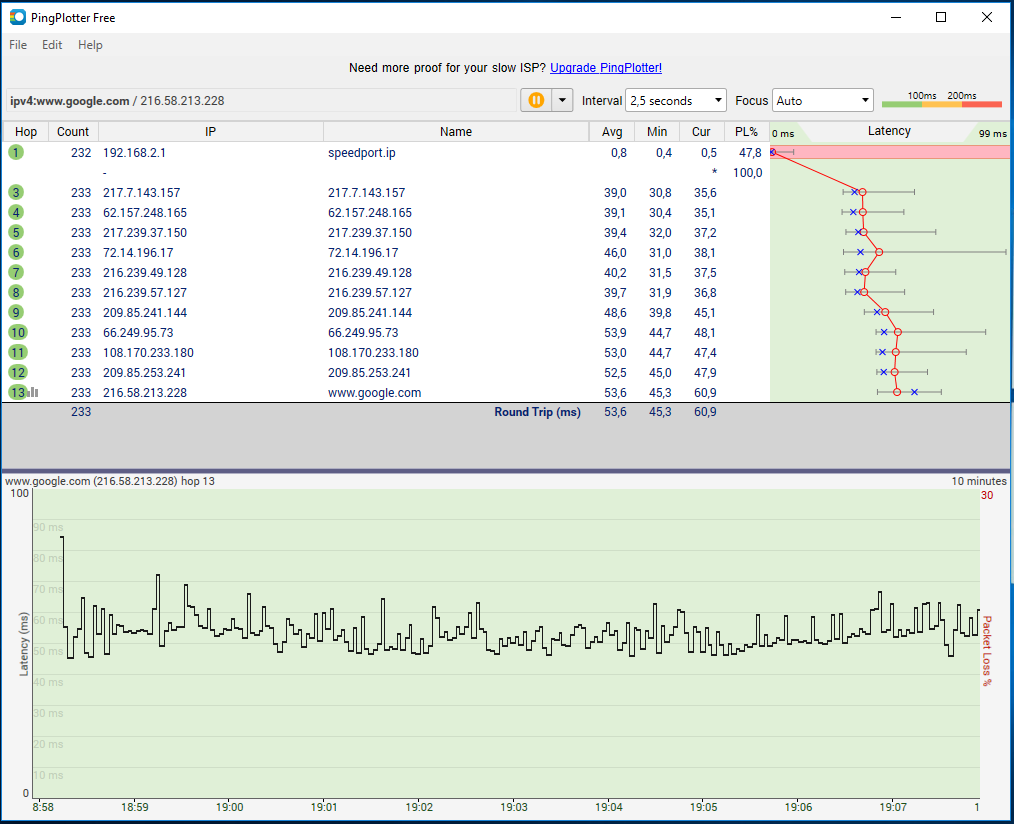This screenshot has width=1014, height=824.
Task: Maximize the PingPlotter window
Action: coord(941,17)
